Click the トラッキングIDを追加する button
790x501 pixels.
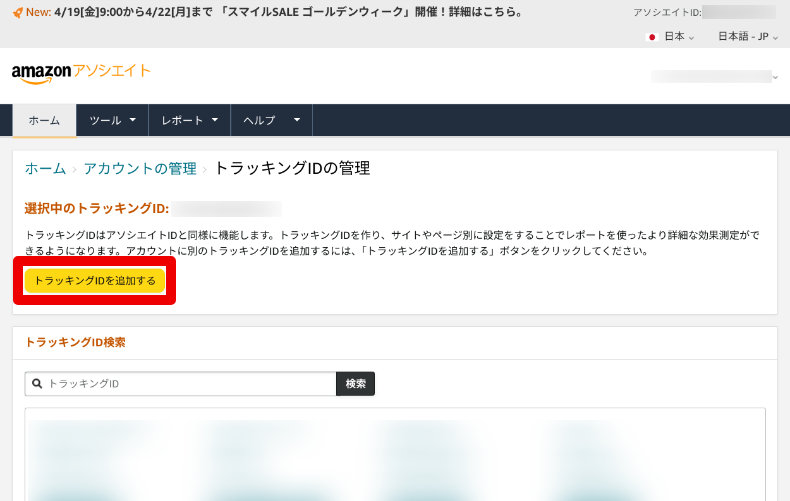click(x=95, y=281)
